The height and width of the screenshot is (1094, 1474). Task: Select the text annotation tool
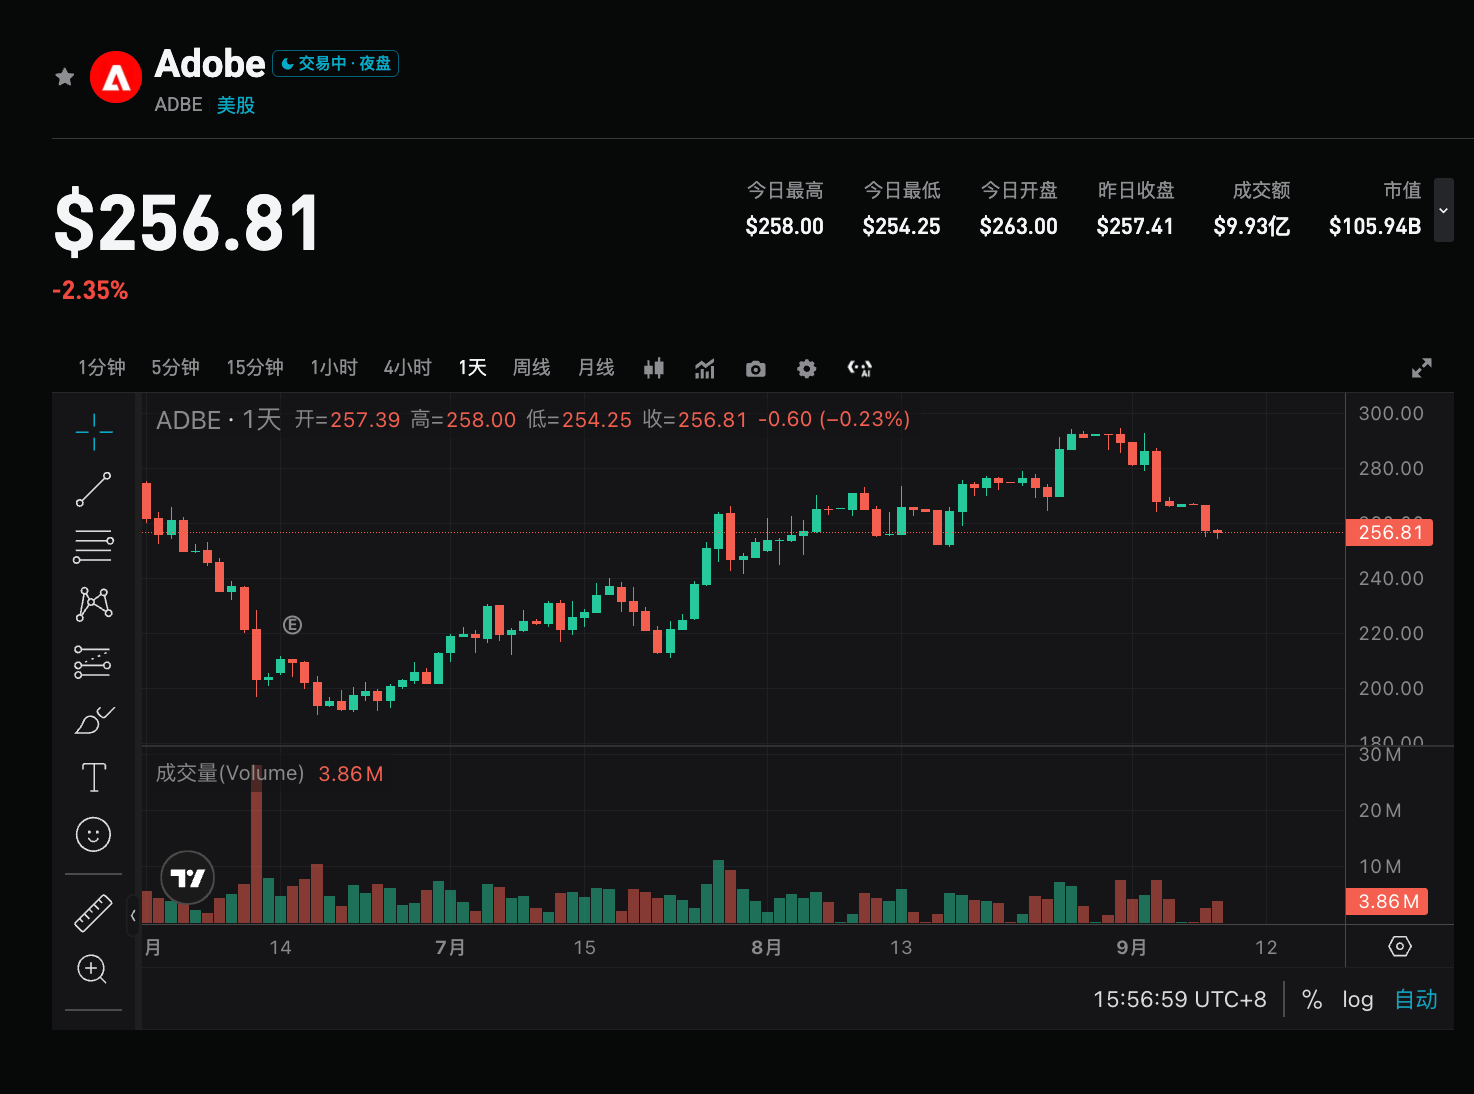pyautogui.click(x=94, y=777)
